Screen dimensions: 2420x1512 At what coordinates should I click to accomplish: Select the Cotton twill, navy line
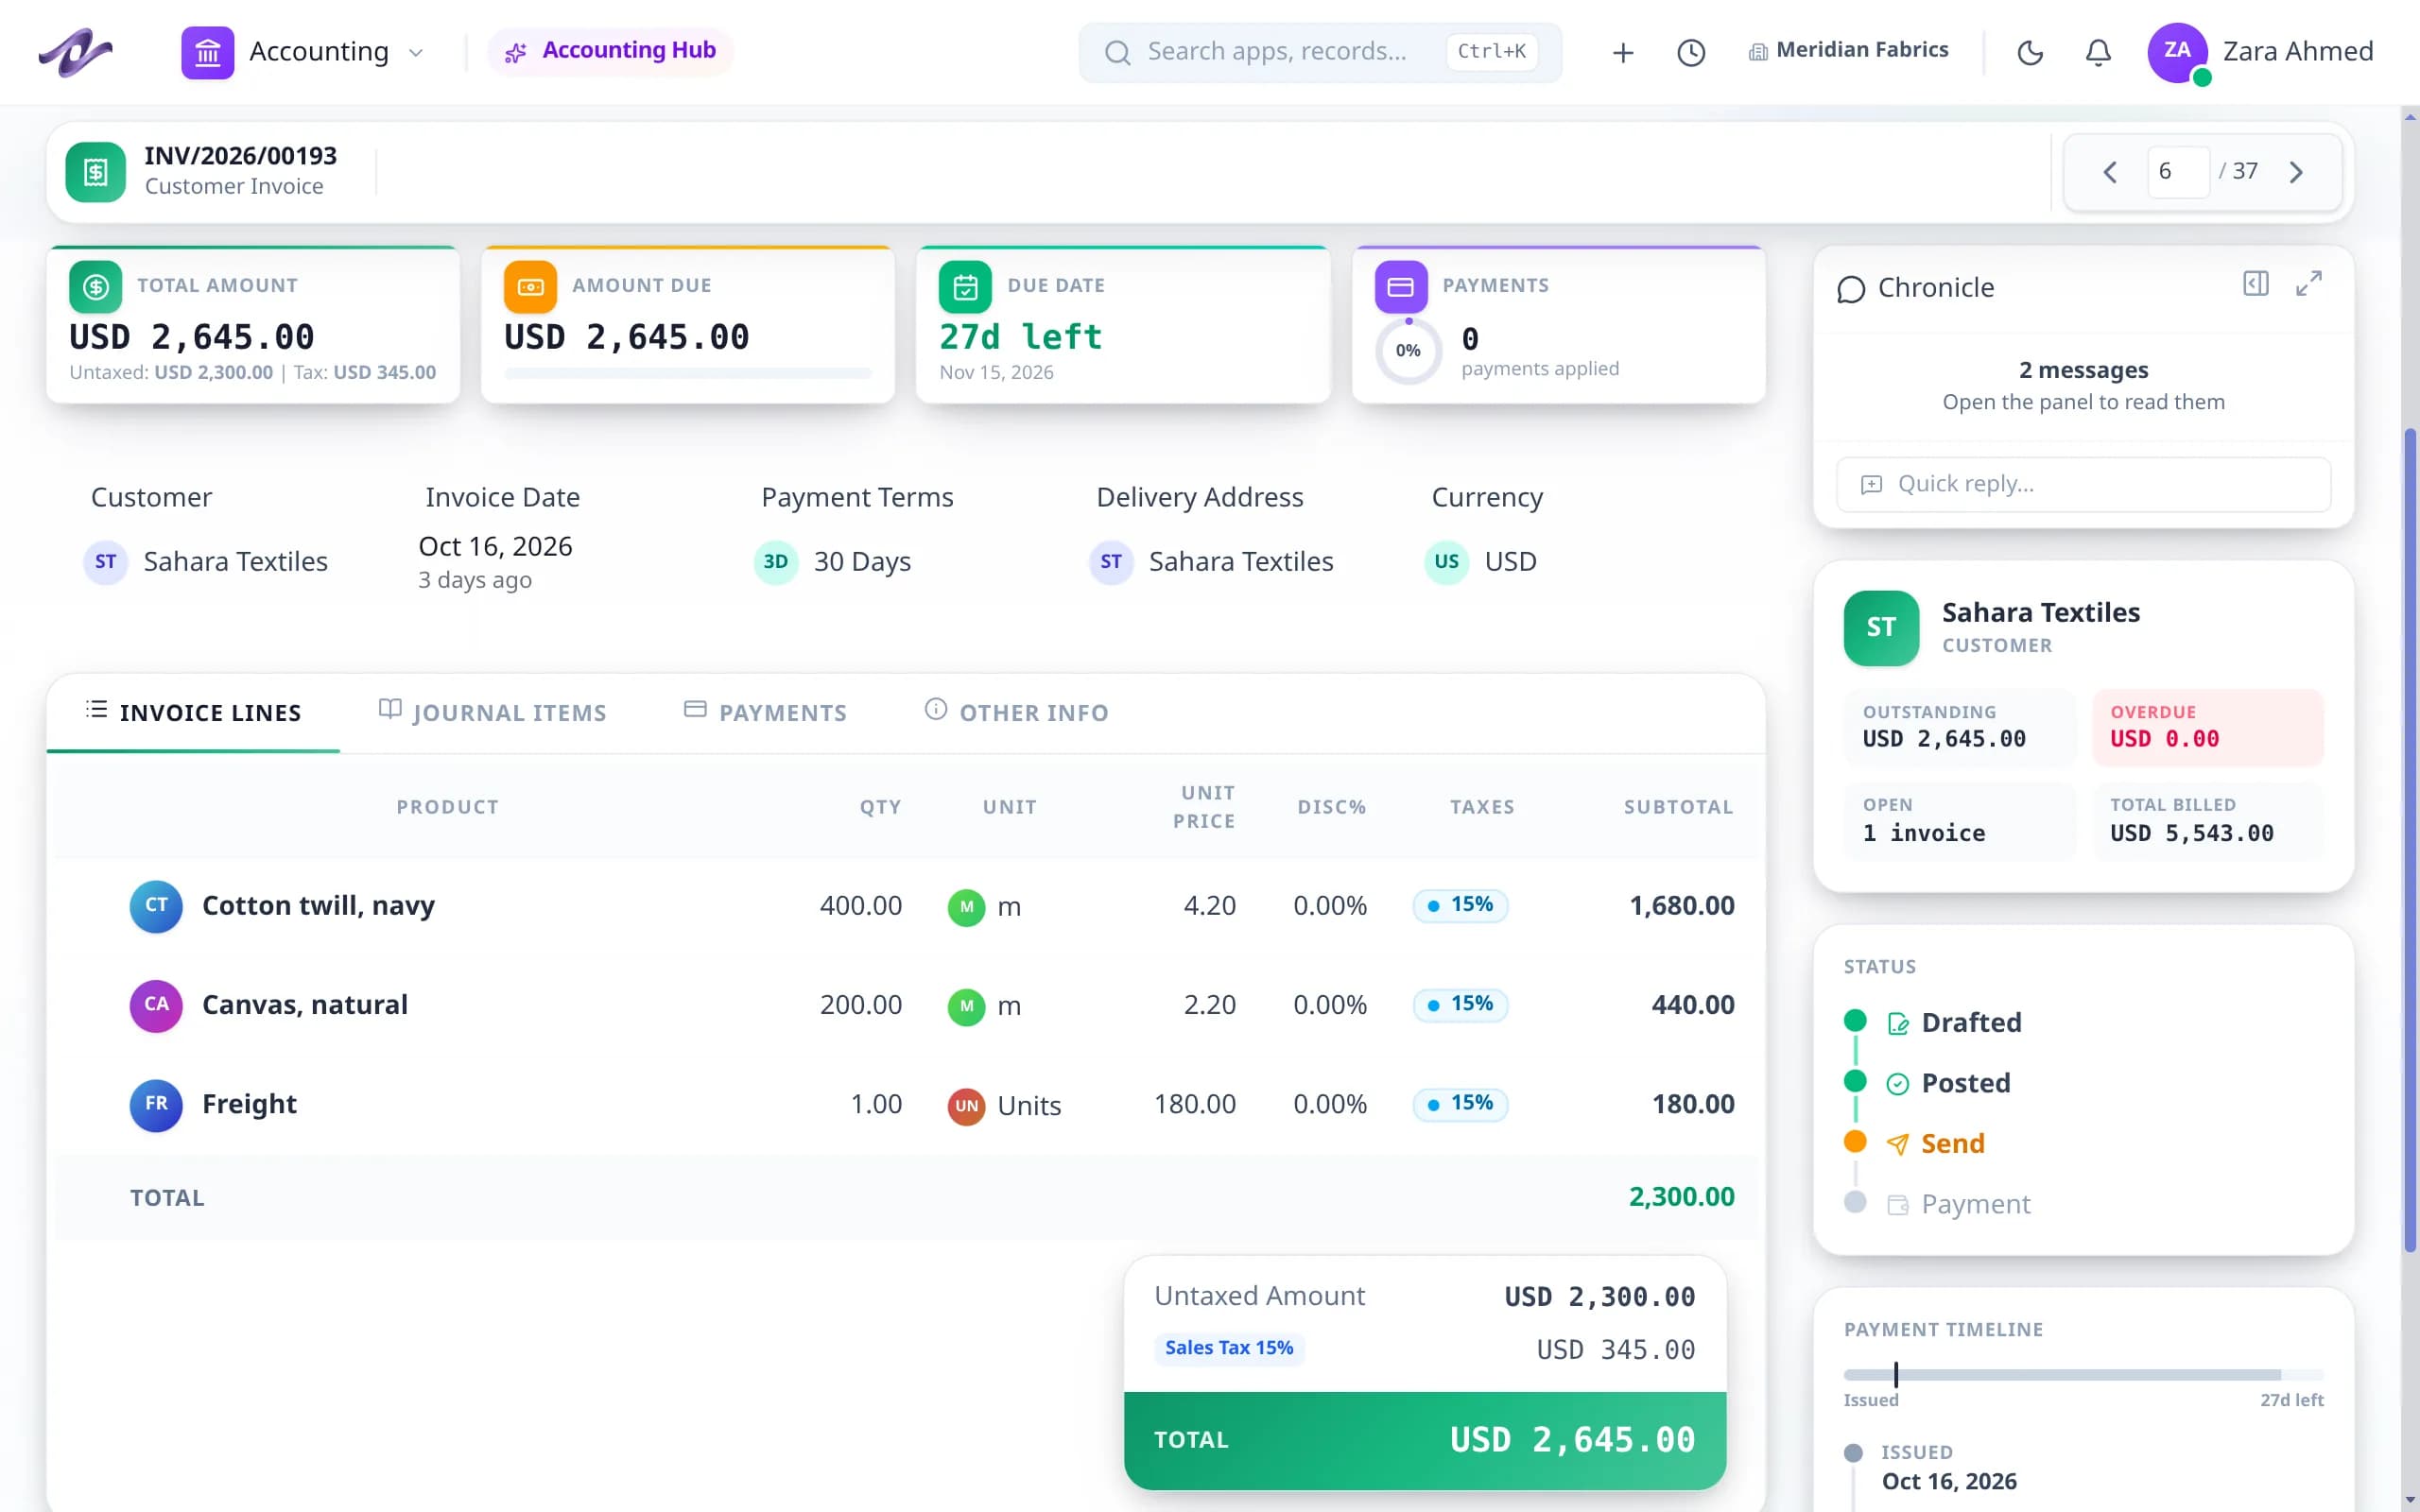click(x=906, y=906)
